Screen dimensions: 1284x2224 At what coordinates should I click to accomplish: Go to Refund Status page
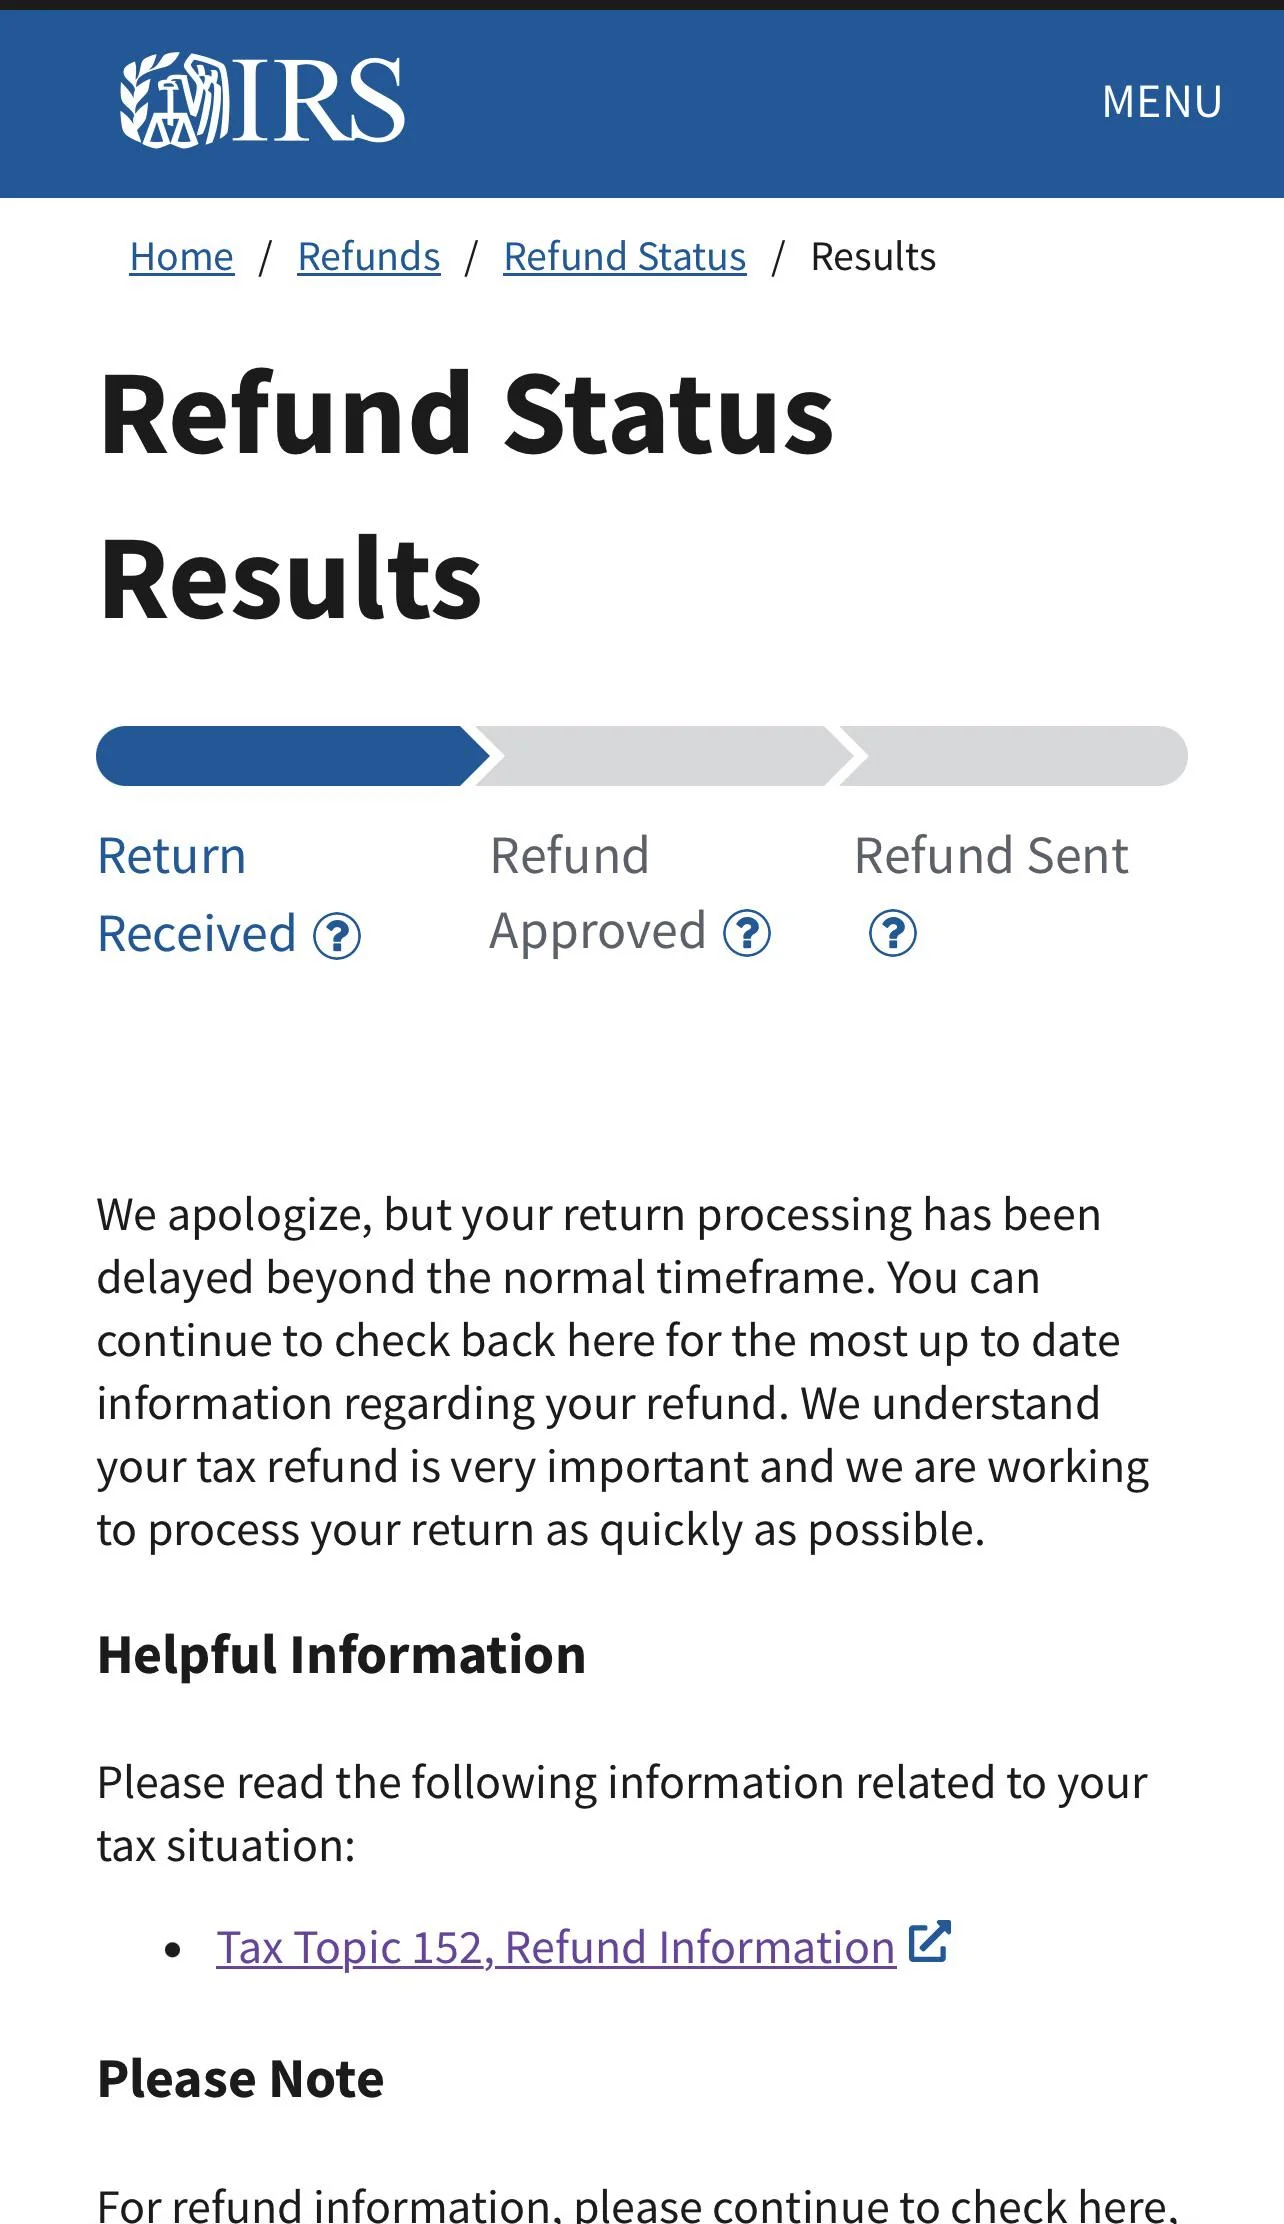point(623,257)
